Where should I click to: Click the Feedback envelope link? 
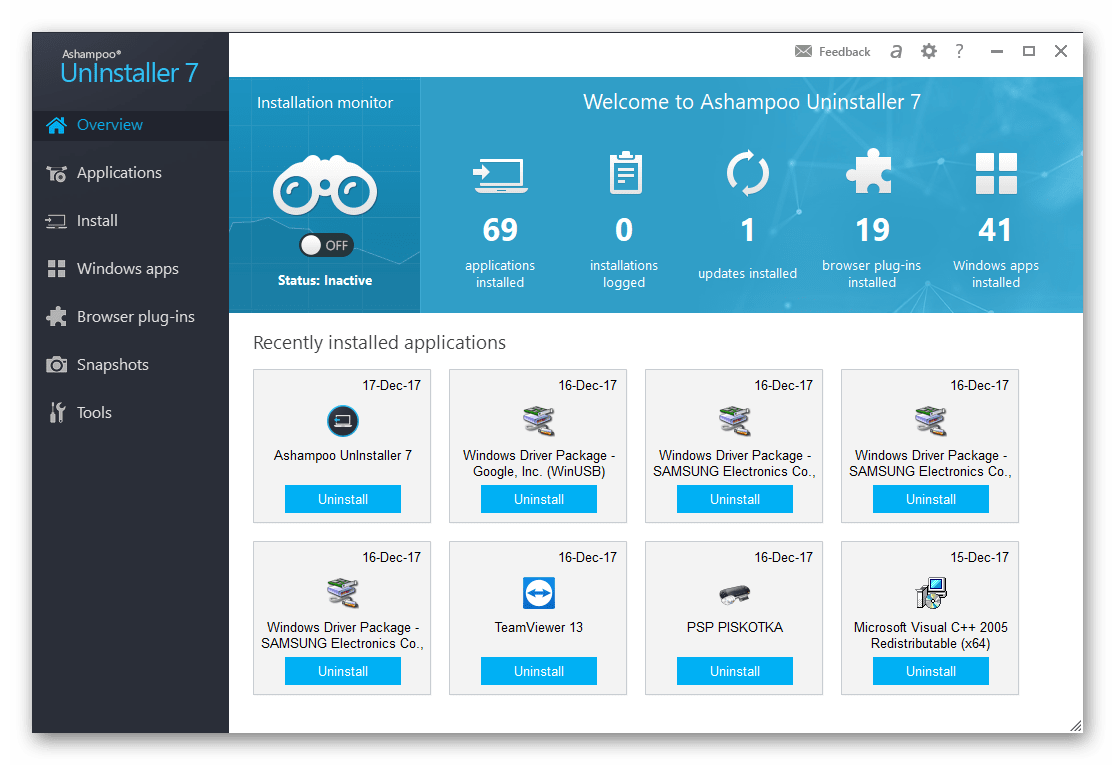832,51
